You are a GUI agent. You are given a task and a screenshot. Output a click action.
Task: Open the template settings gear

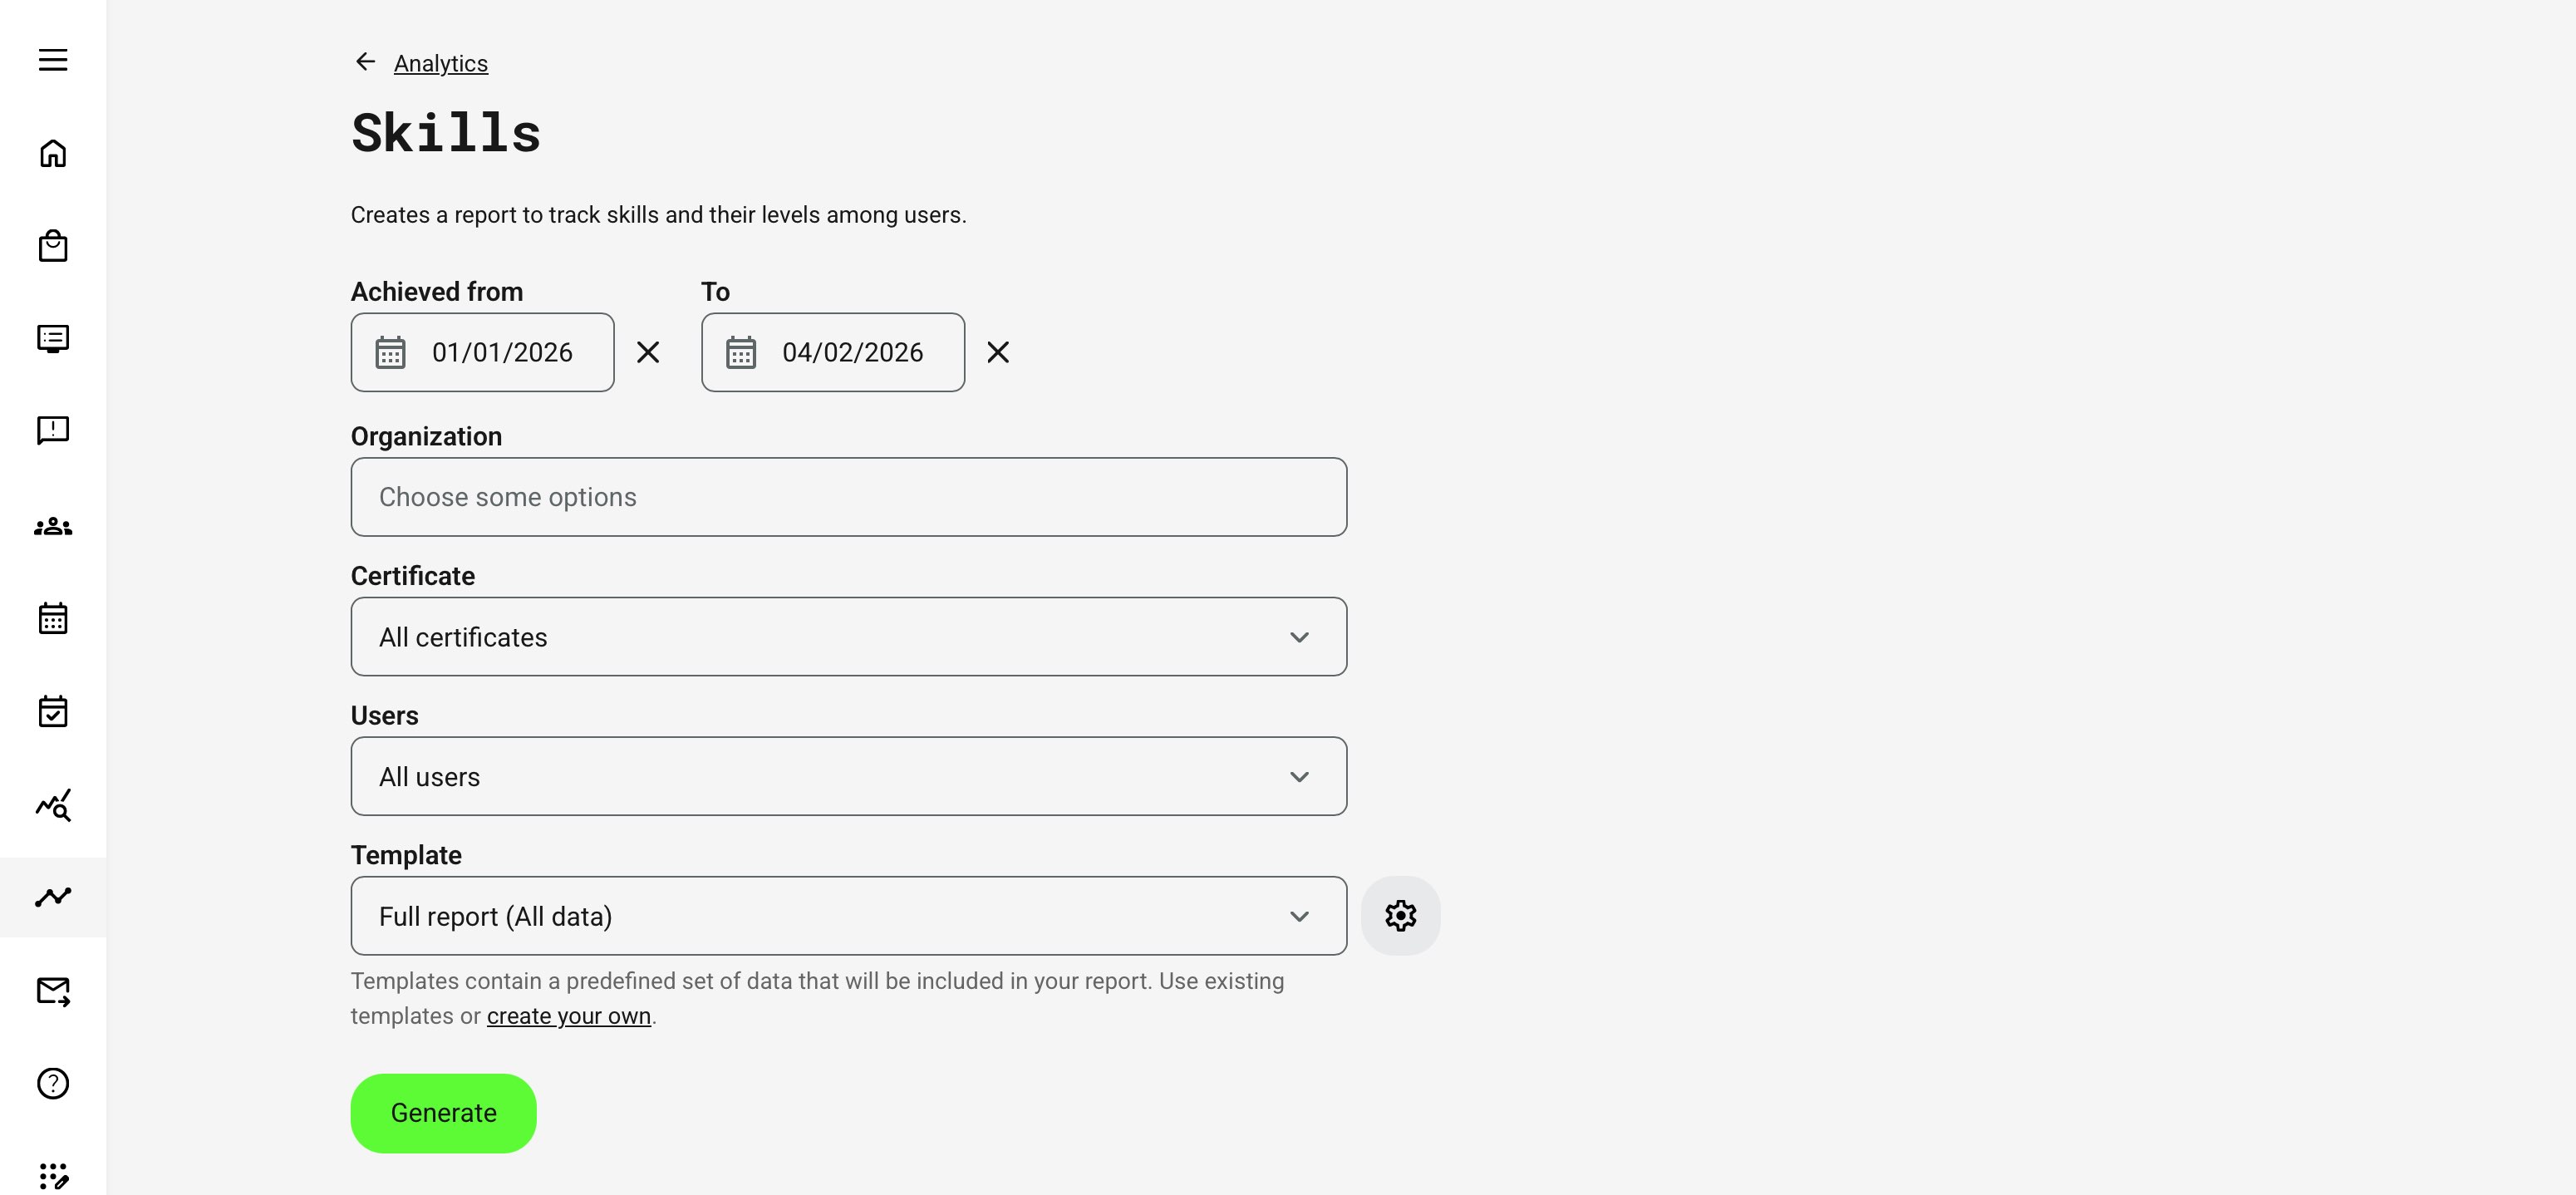pyautogui.click(x=1401, y=915)
